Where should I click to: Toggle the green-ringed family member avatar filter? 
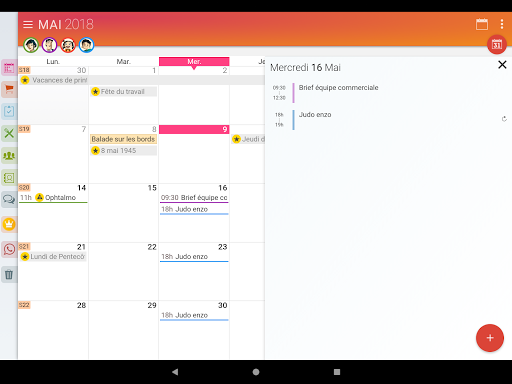point(31,45)
